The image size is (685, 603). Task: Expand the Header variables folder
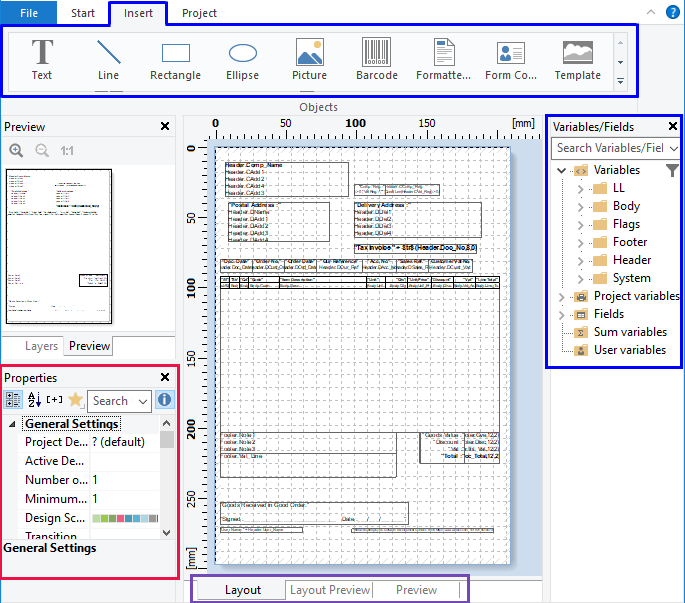(580, 260)
